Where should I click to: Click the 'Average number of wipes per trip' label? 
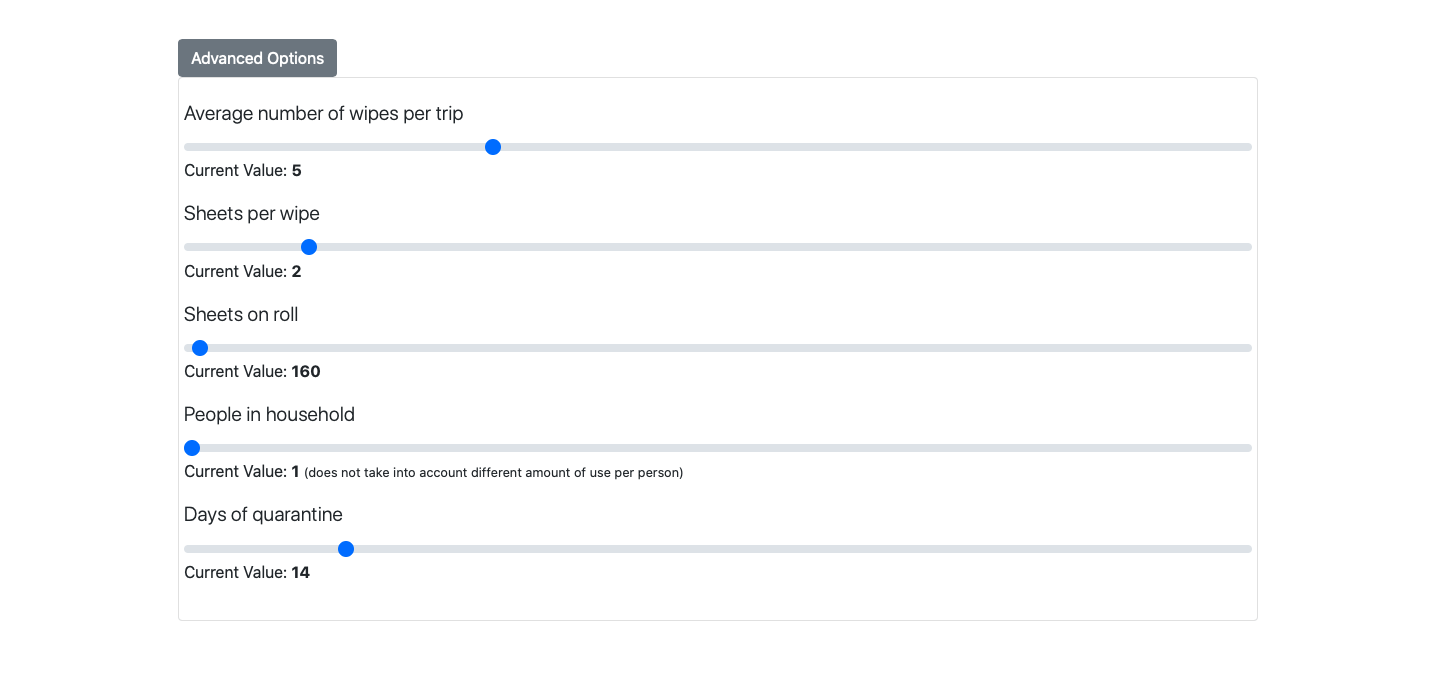pyautogui.click(x=323, y=114)
